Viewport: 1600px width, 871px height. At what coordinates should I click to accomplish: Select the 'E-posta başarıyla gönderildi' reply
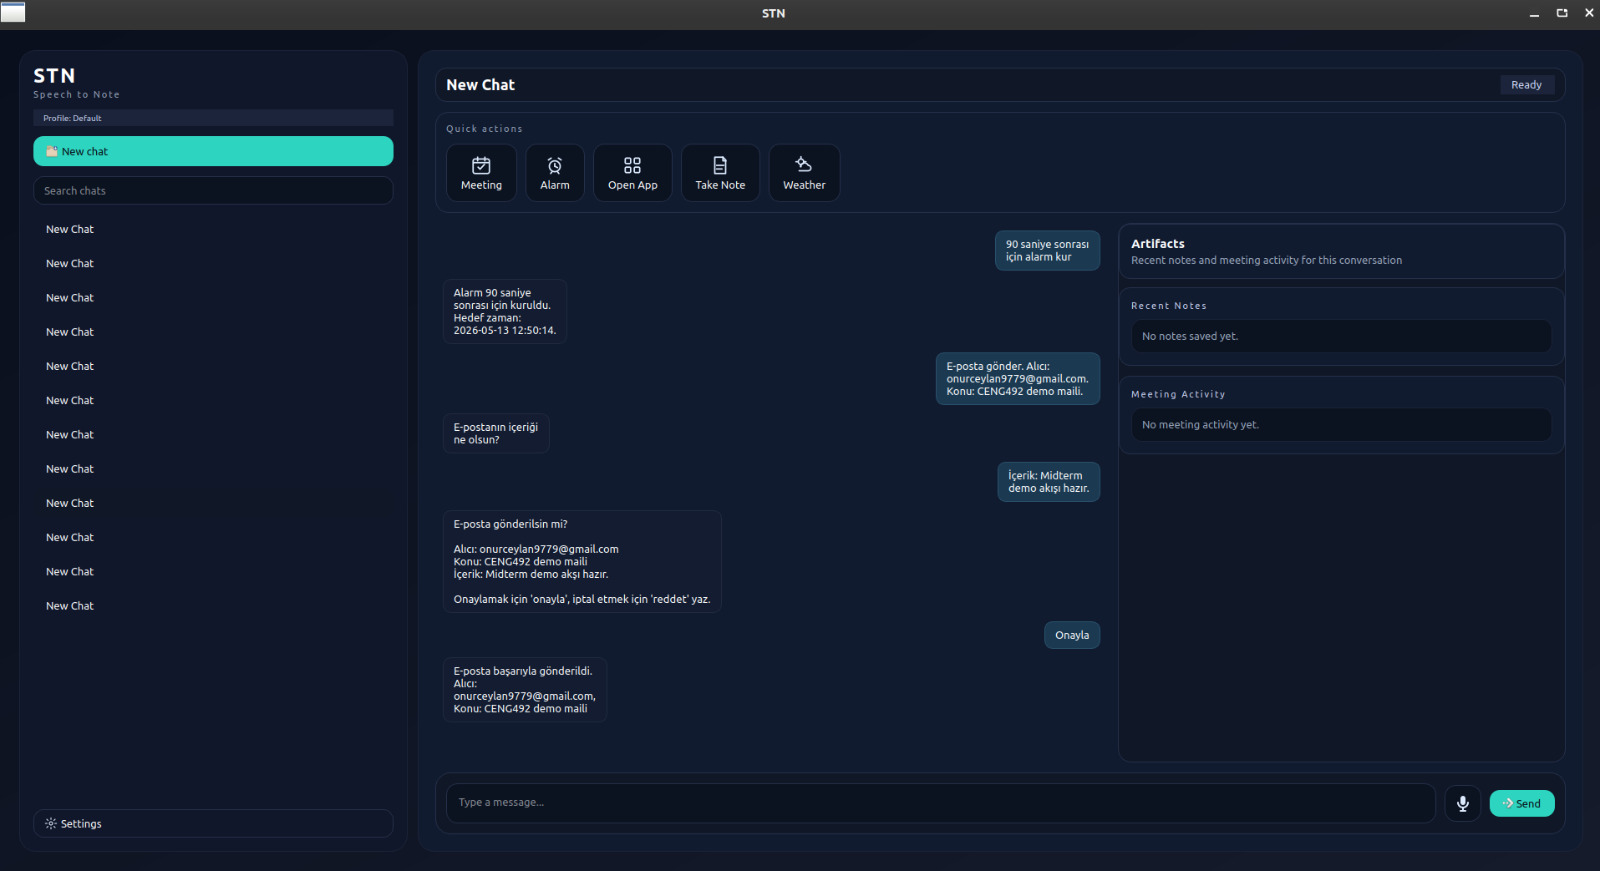525,690
